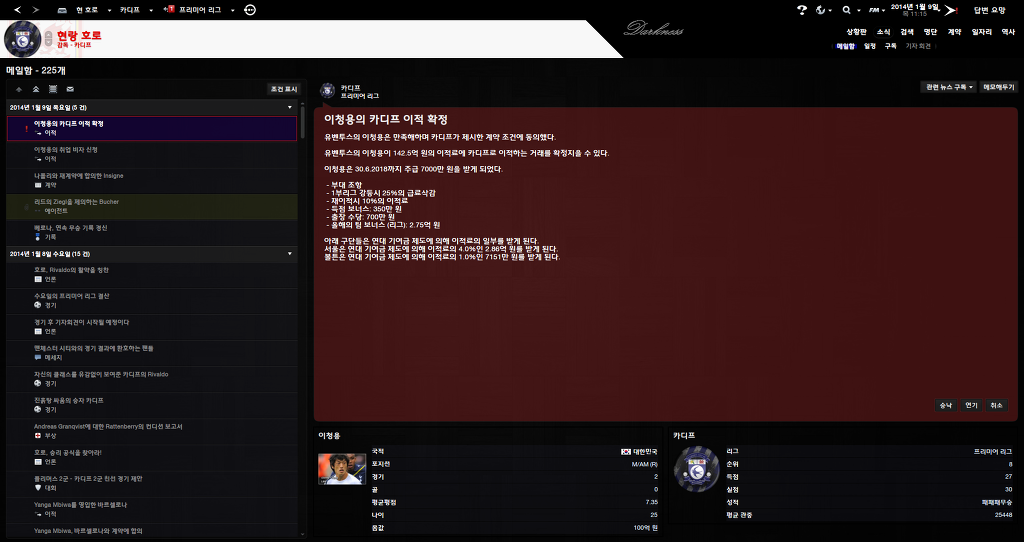Expand the 프리미어 리그 dropdown arrow
This screenshot has height=542, width=1024.
point(232,10)
